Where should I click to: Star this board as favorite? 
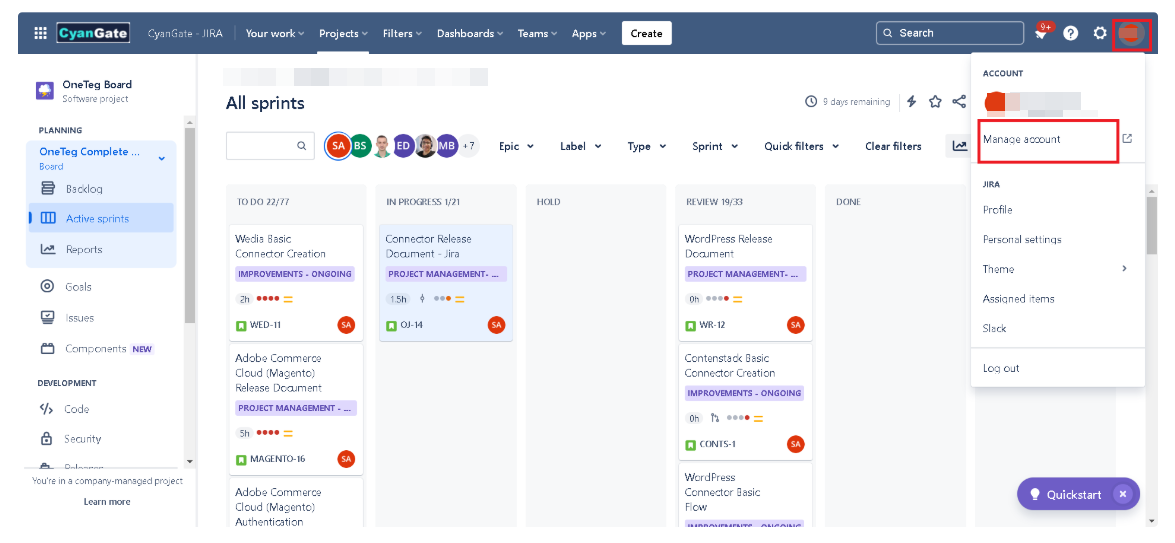pos(935,101)
